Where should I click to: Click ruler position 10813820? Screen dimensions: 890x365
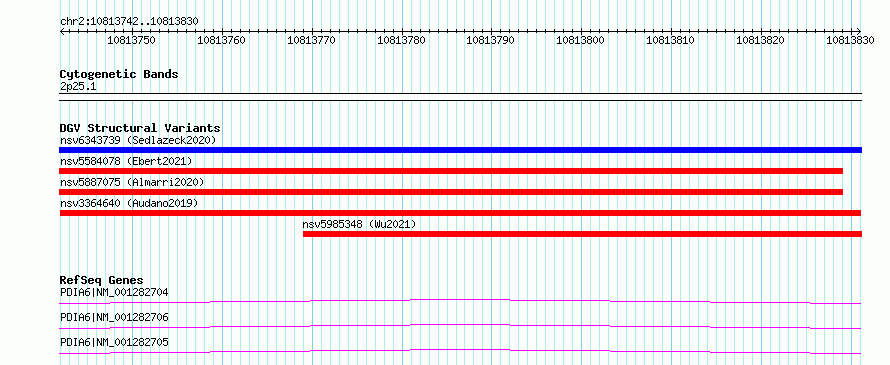761,40
